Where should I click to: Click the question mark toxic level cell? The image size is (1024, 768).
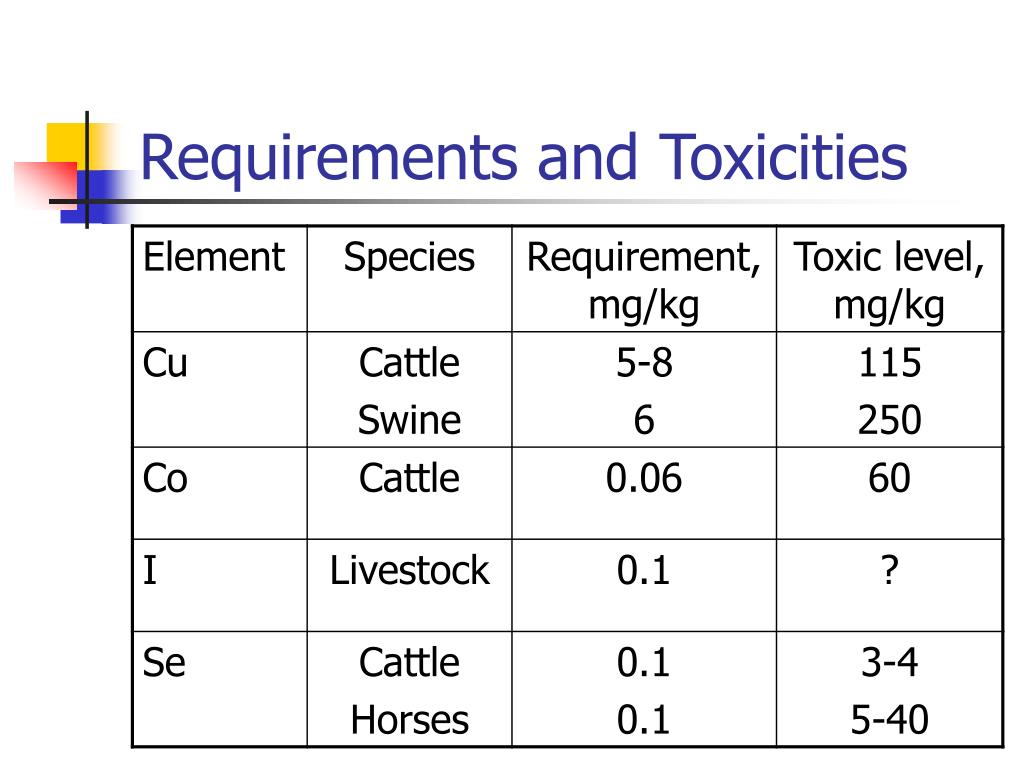tap(889, 585)
